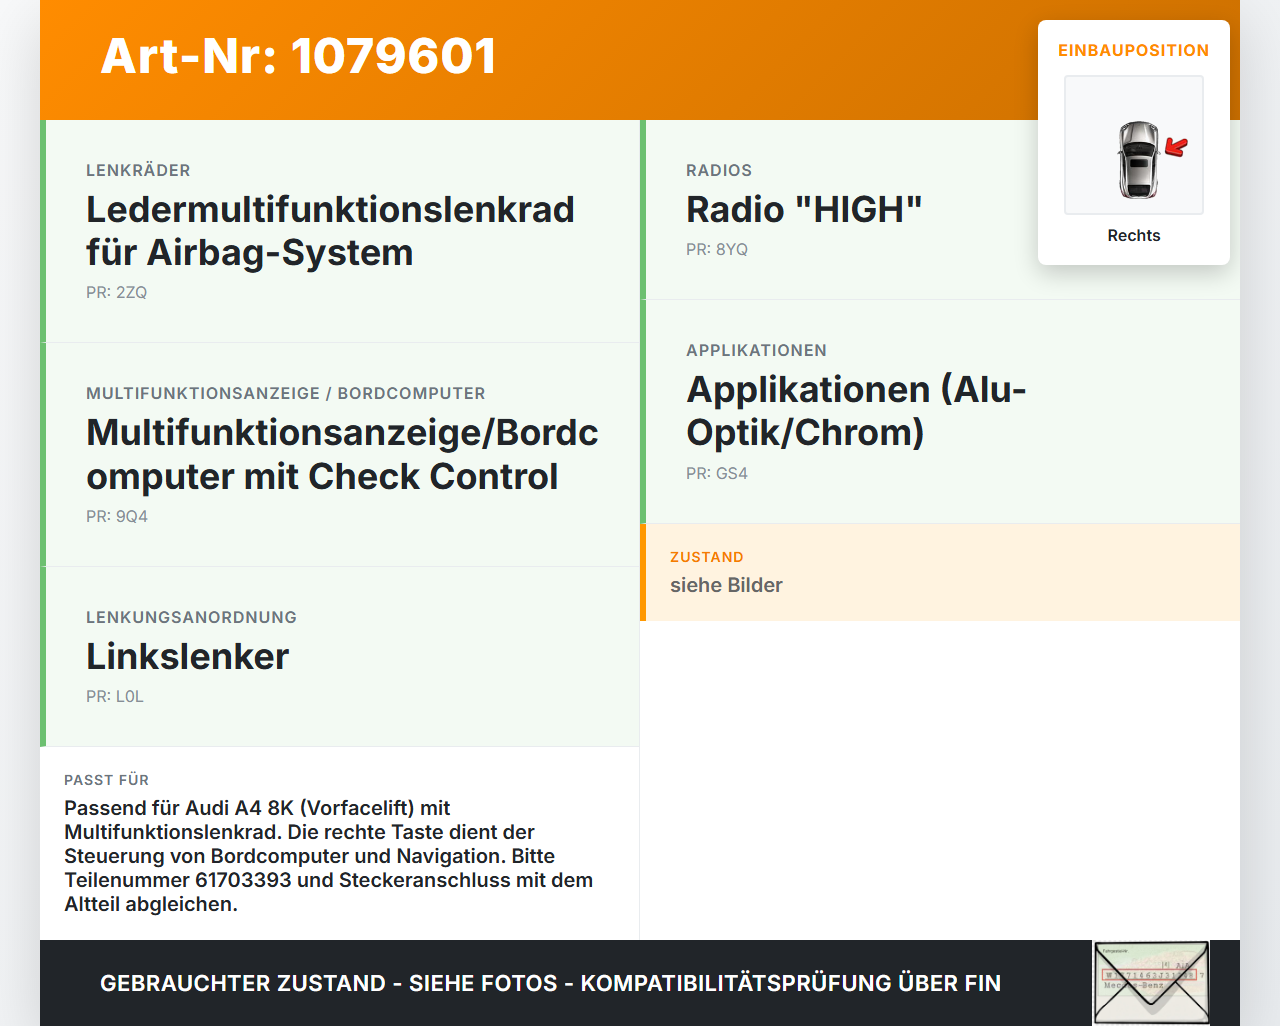The image size is (1280, 1026).
Task: Click the LENKUNGSANORDNUNG category label
Action: [x=191, y=618]
